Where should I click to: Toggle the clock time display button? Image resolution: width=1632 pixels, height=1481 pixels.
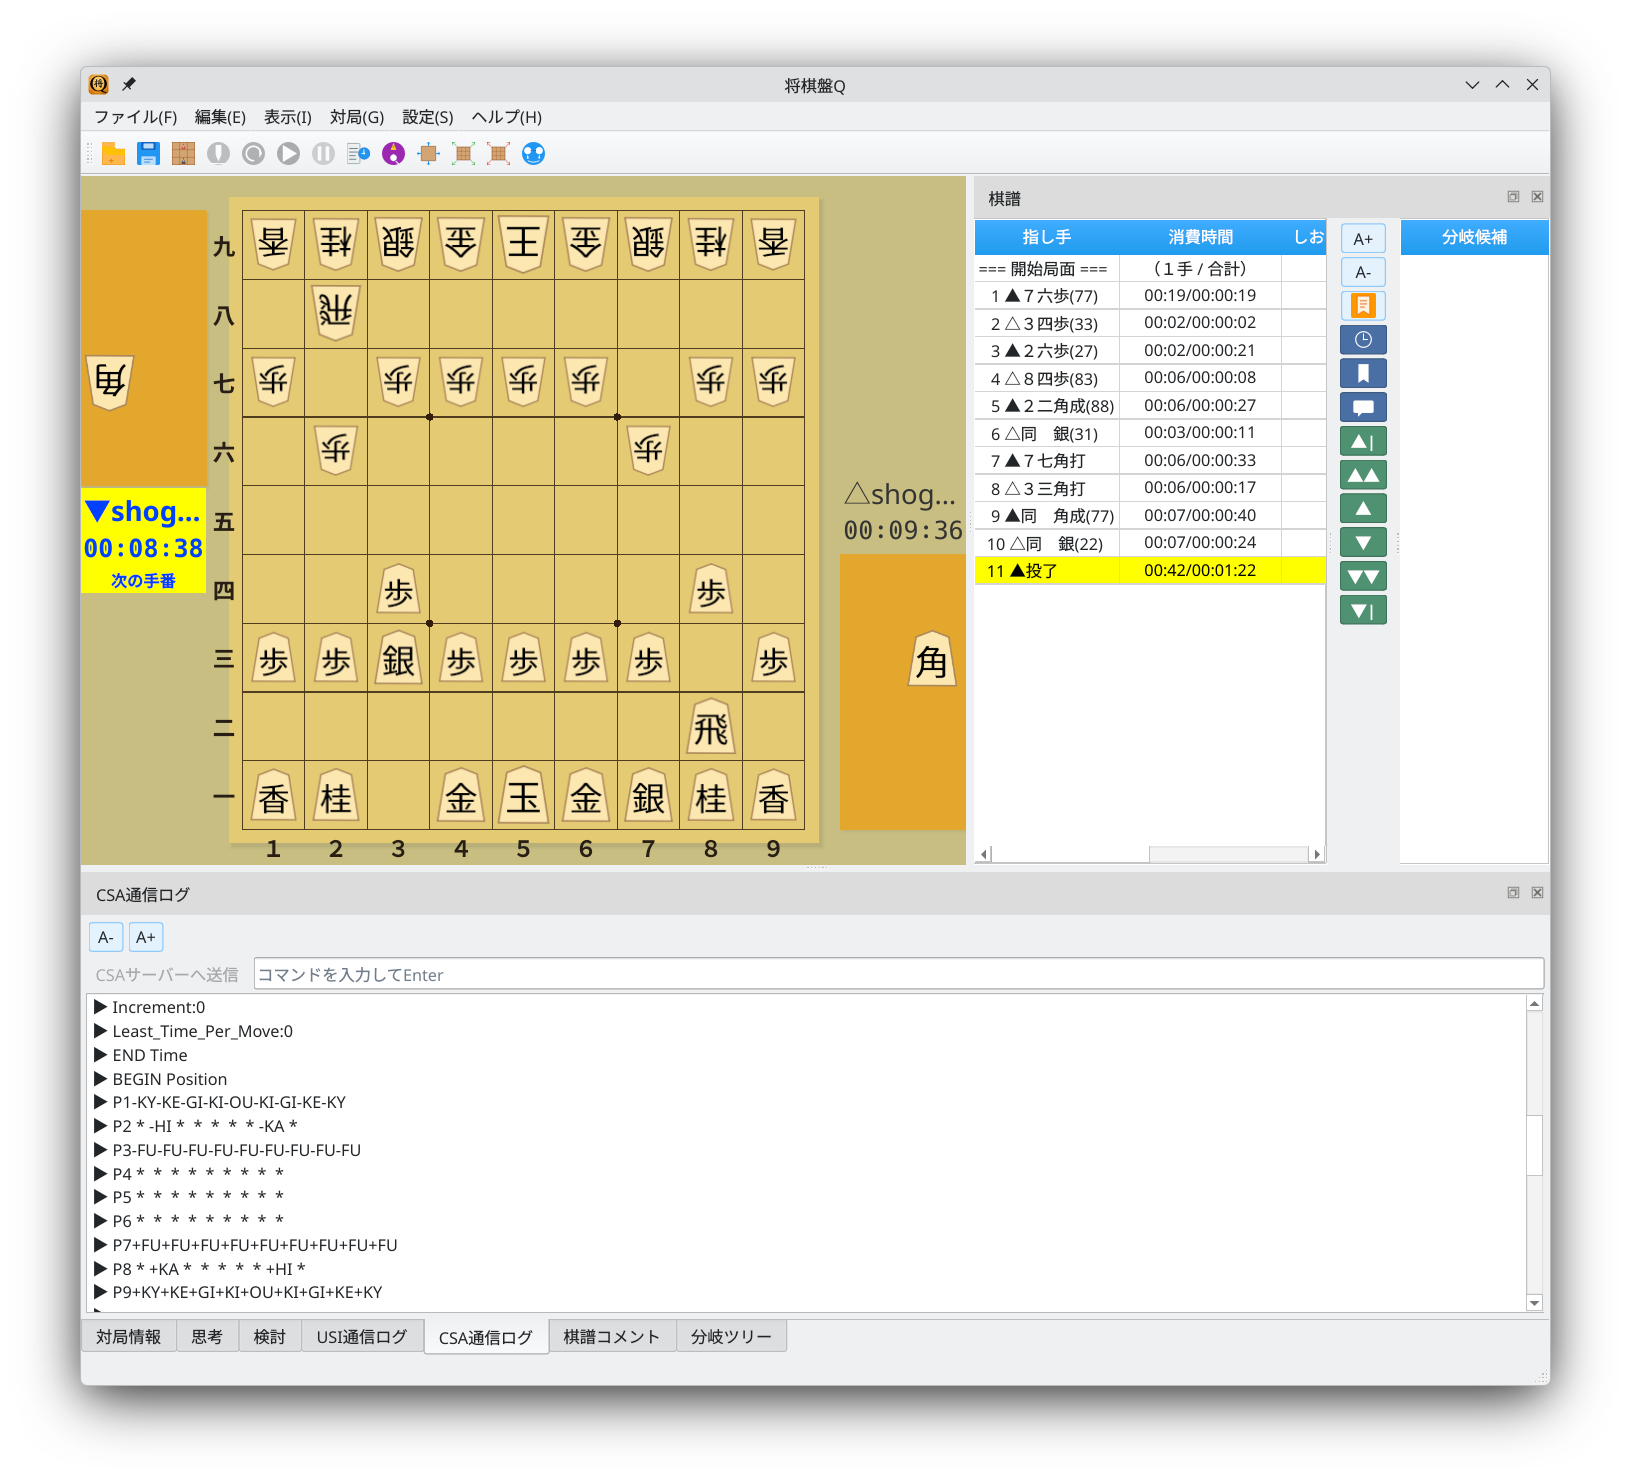coord(1362,340)
